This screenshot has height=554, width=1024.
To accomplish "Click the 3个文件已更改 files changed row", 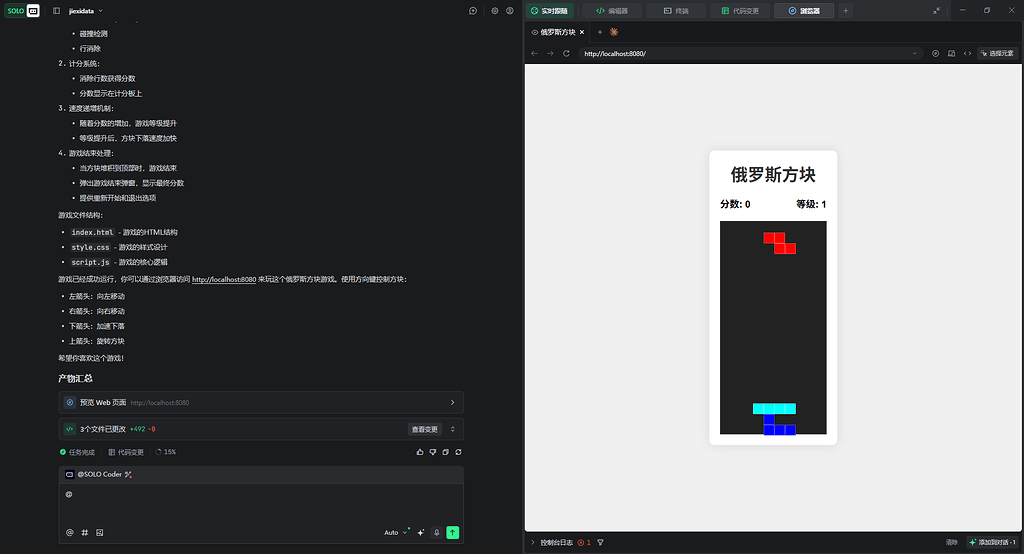I will 261,429.
